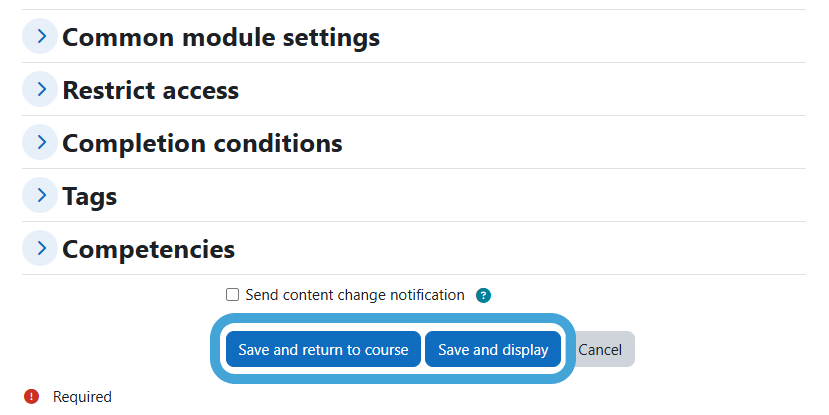Screen dimensions: 829x415
Task: Open the Tags section chevron icon
Action: (40, 195)
